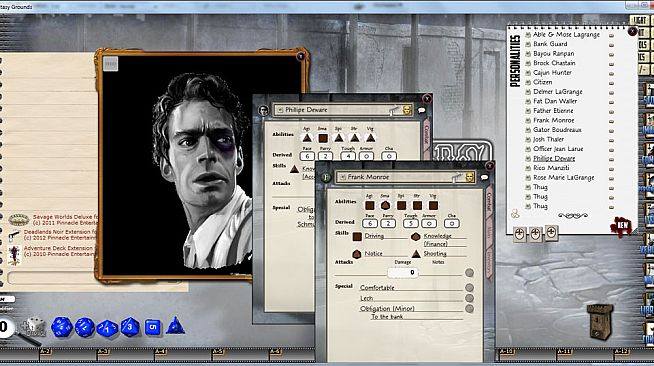Roll Frank Monroe's Knowledge (Finance) die
The width and height of the screenshot is (654, 366).
click(415, 237)
